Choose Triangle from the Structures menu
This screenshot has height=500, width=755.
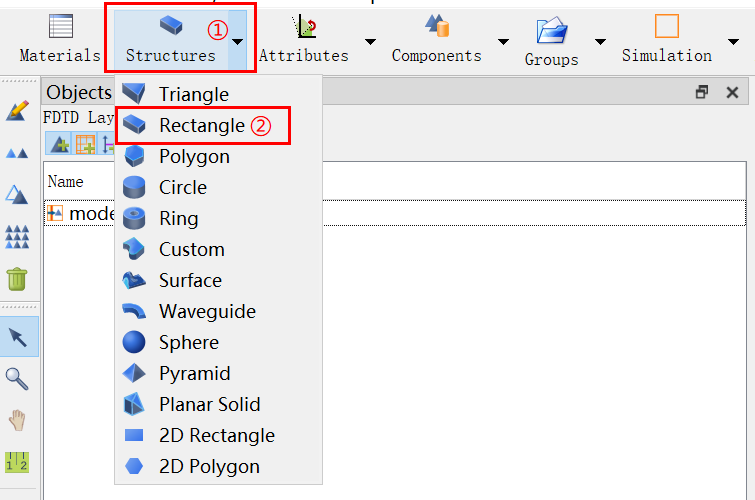point(193,95)
